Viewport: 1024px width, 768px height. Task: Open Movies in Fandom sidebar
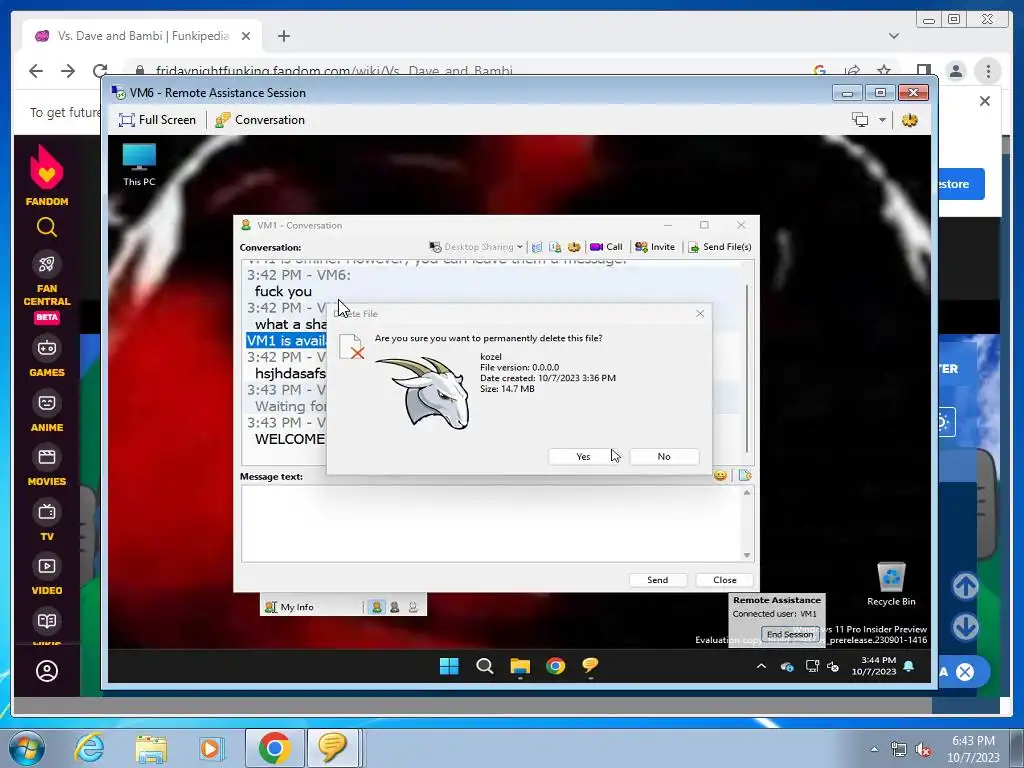pos(46,466)
